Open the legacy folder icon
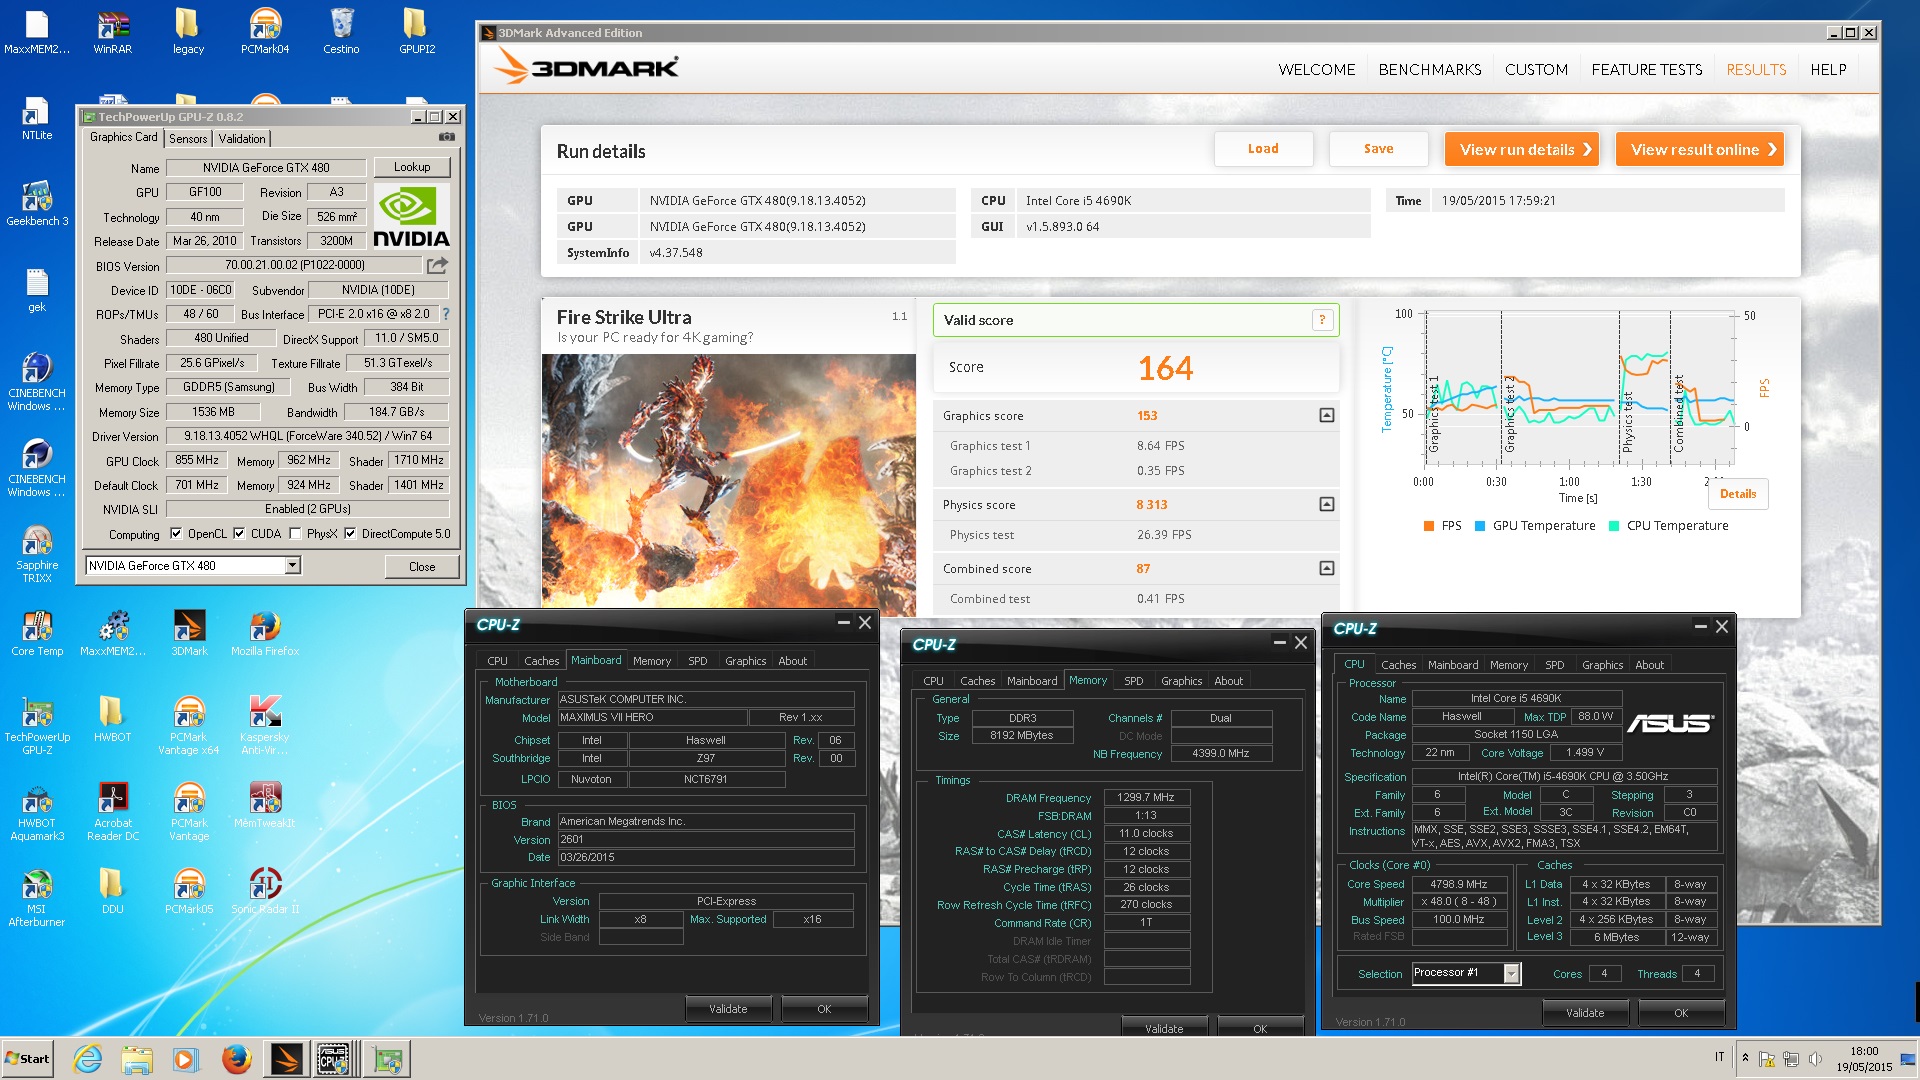This screenshot has width=1920, height=1080. 188,30
